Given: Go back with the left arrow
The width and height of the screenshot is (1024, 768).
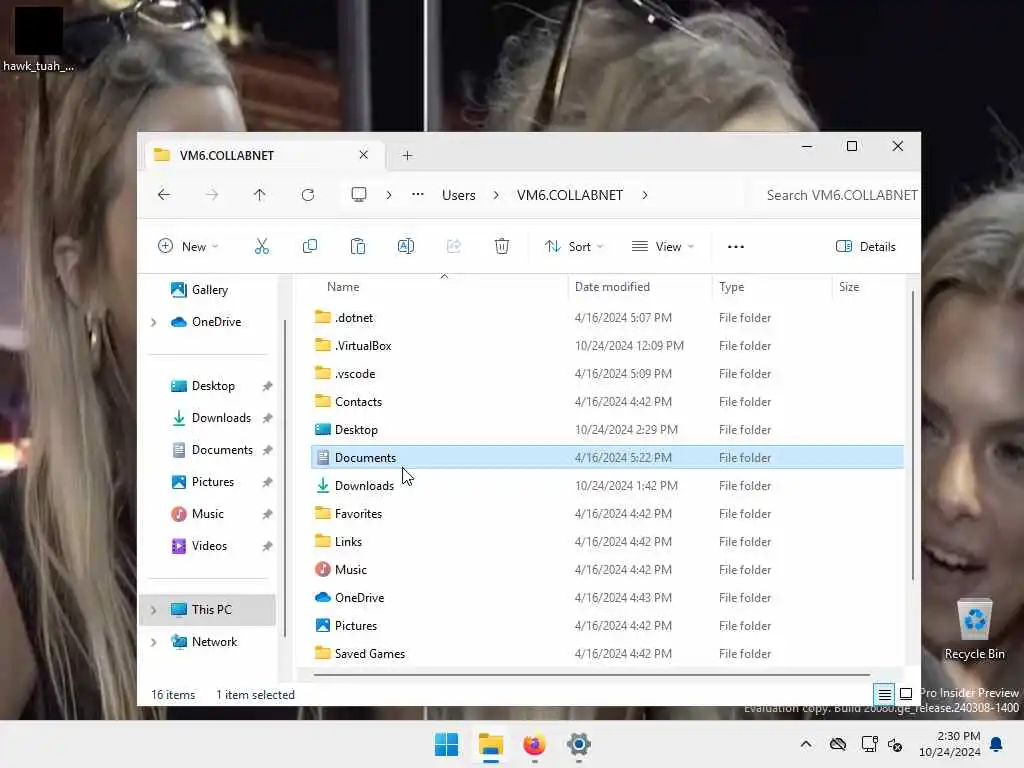Looking at the screenshot, I should [164, 195].
